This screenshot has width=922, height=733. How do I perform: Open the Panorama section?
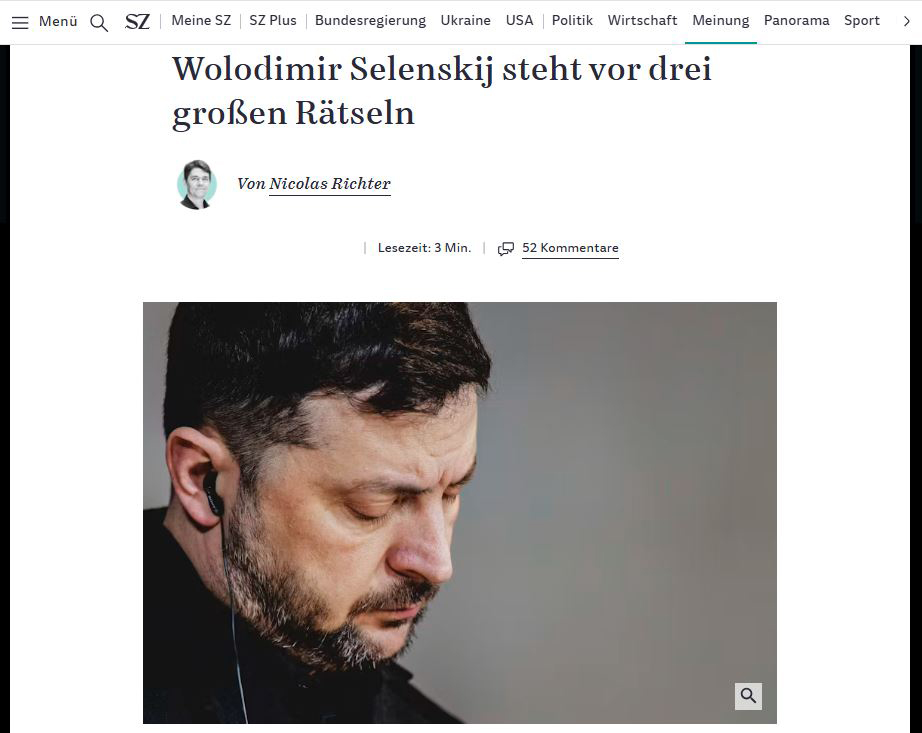(797, 21)
